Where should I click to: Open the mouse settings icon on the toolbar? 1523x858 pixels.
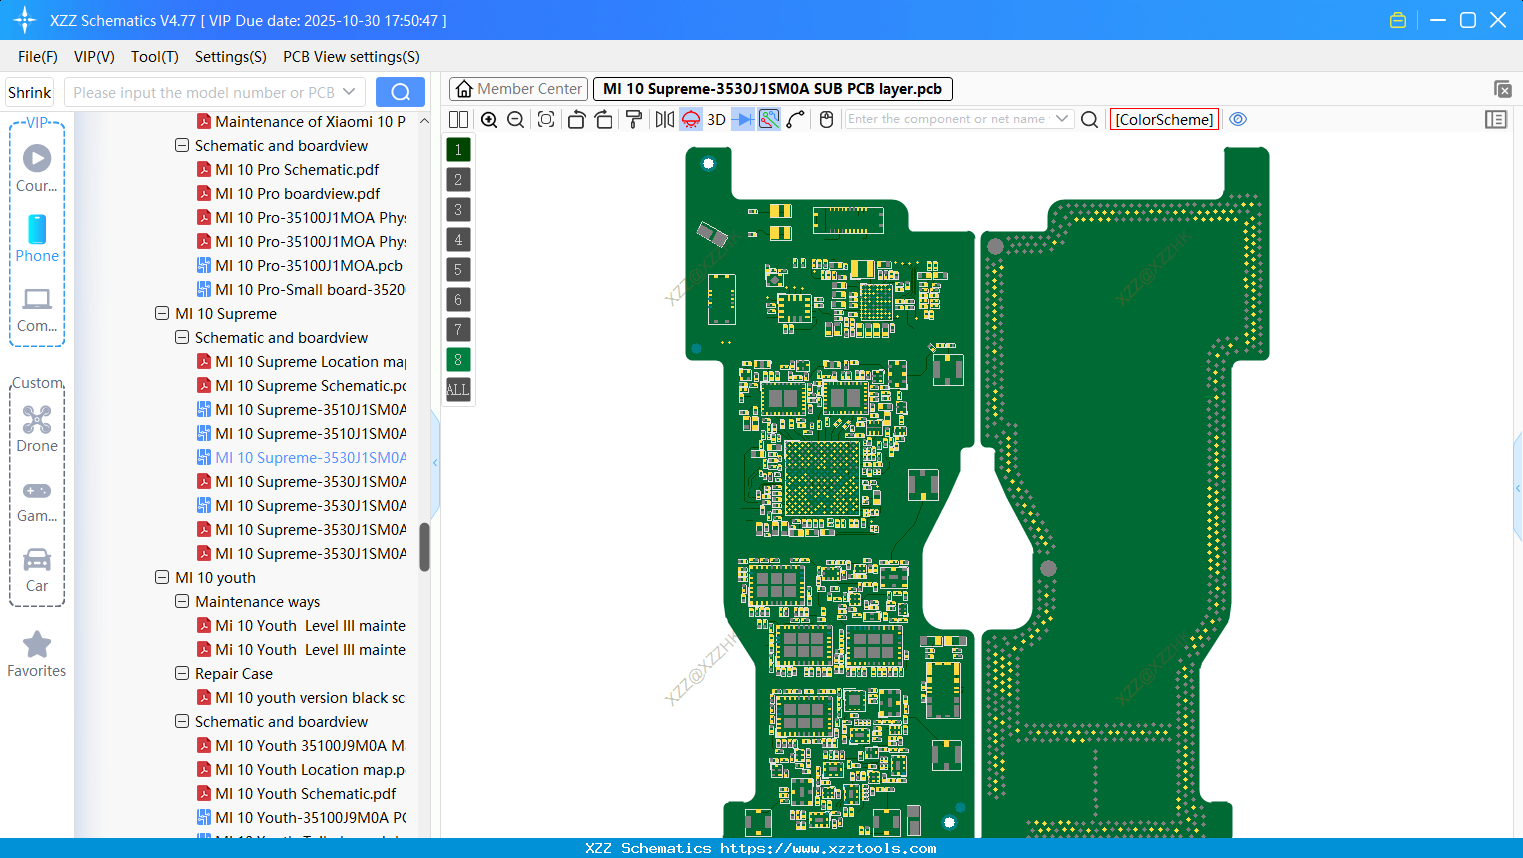tap(827, 119)
